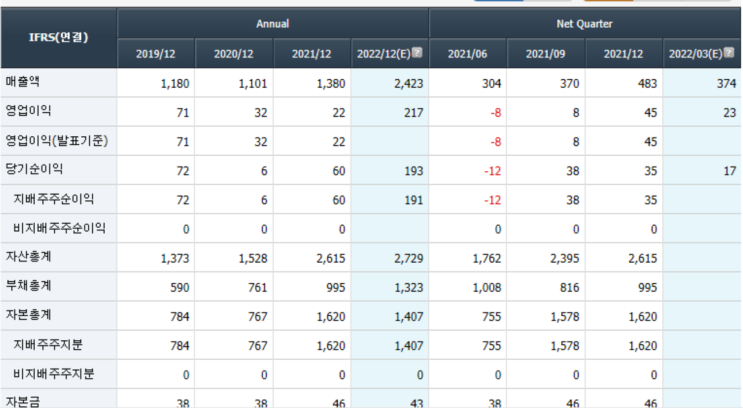743x408 pixels.
Task: Click the 17 quarterly net income estimate
Action: [x=702, y=171]
